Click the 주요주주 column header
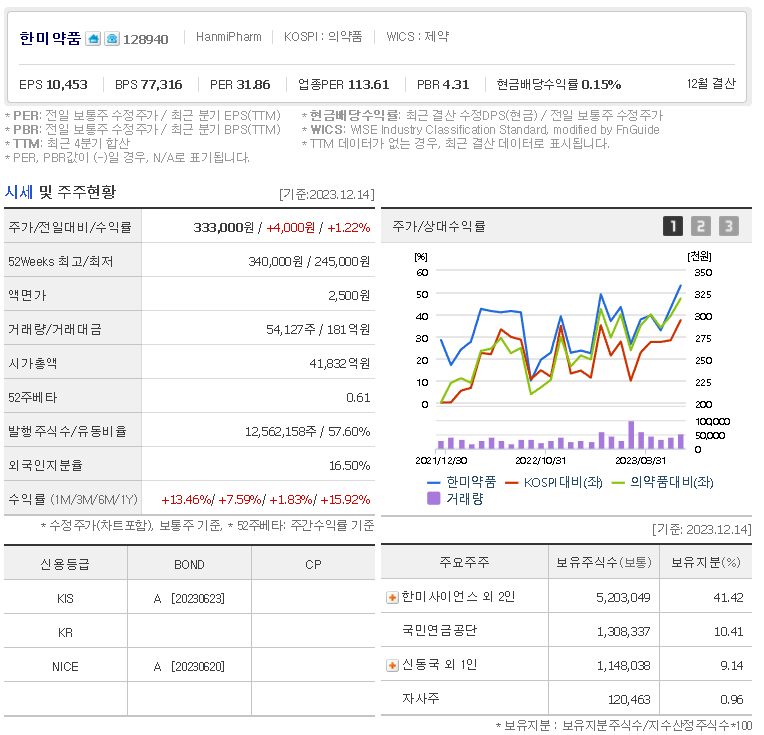This screenshot has width=764, height=735. [464, 562]
